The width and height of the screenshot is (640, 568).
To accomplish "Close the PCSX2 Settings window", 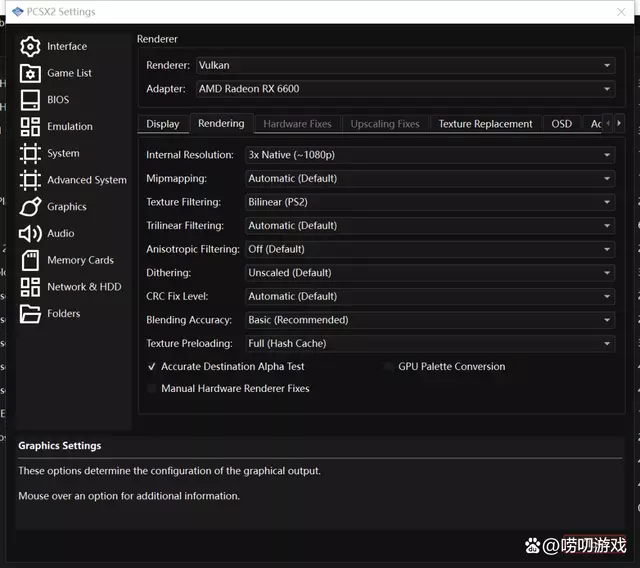I will click(621, 12).
